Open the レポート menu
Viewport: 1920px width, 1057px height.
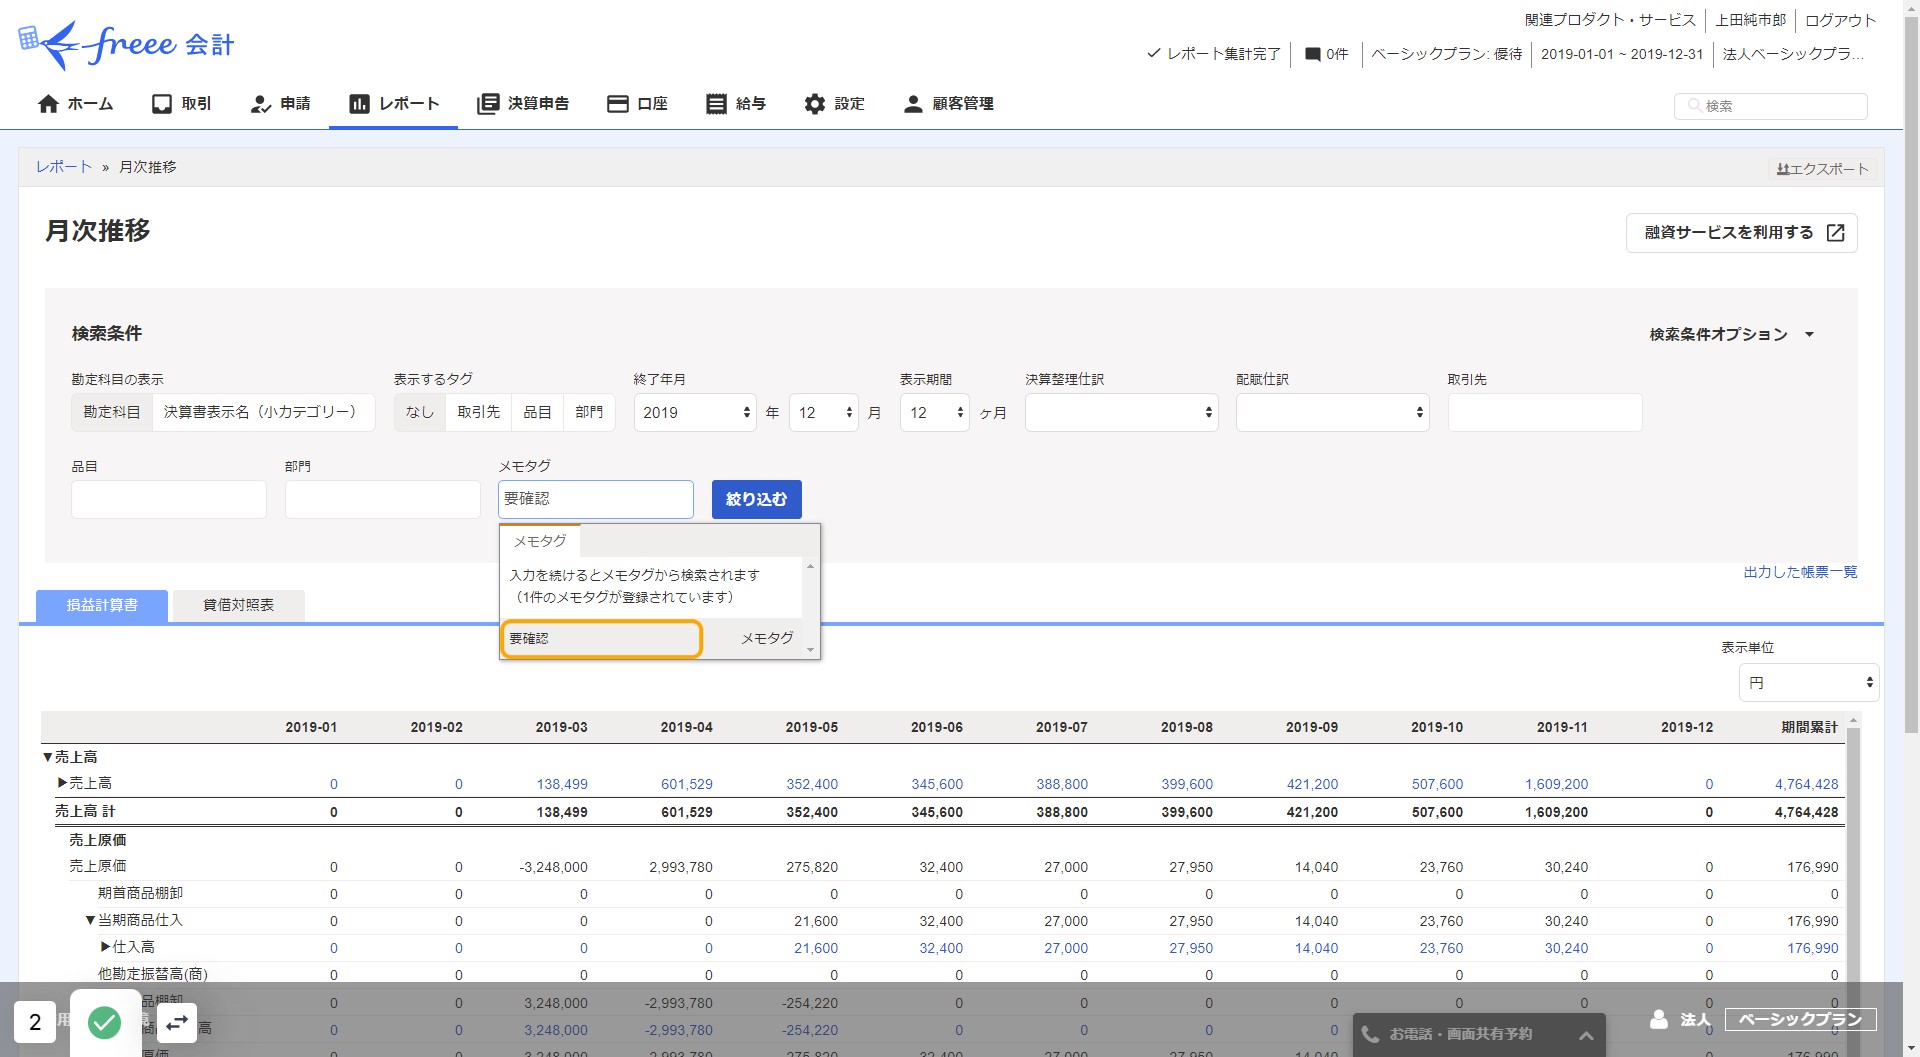tap(394, 104)
